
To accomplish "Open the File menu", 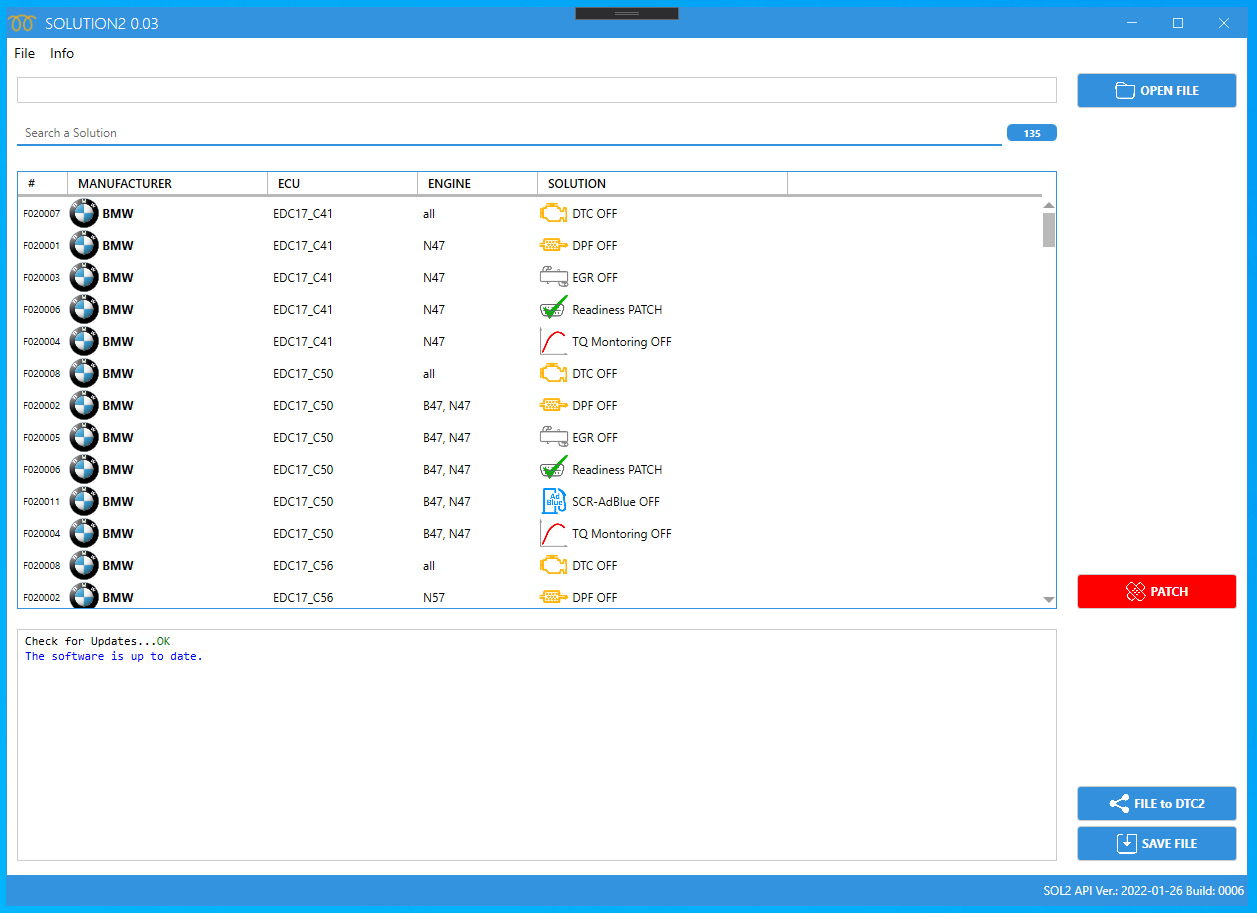I will coord(24,53).
